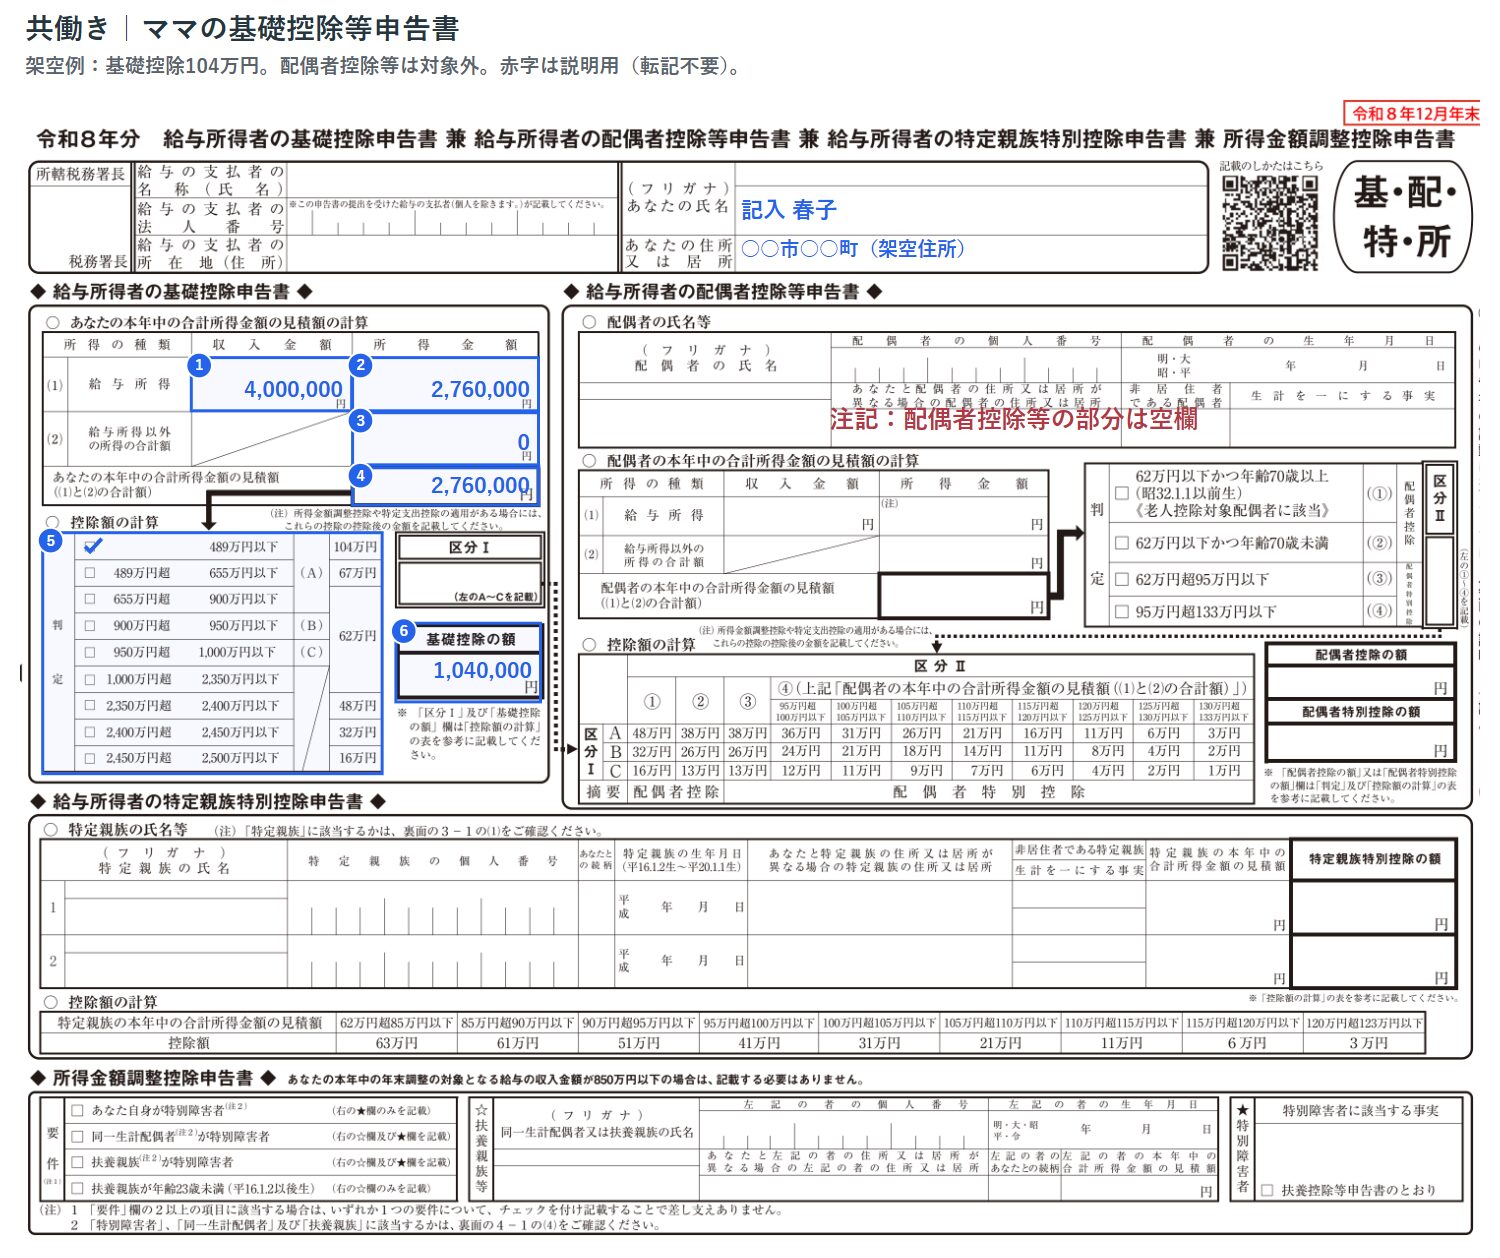This screenshot has height=1258, width=1500.
Task: Check 同一生計配偶者が特別障害者 requirement box
Action: click(77, 1136)
